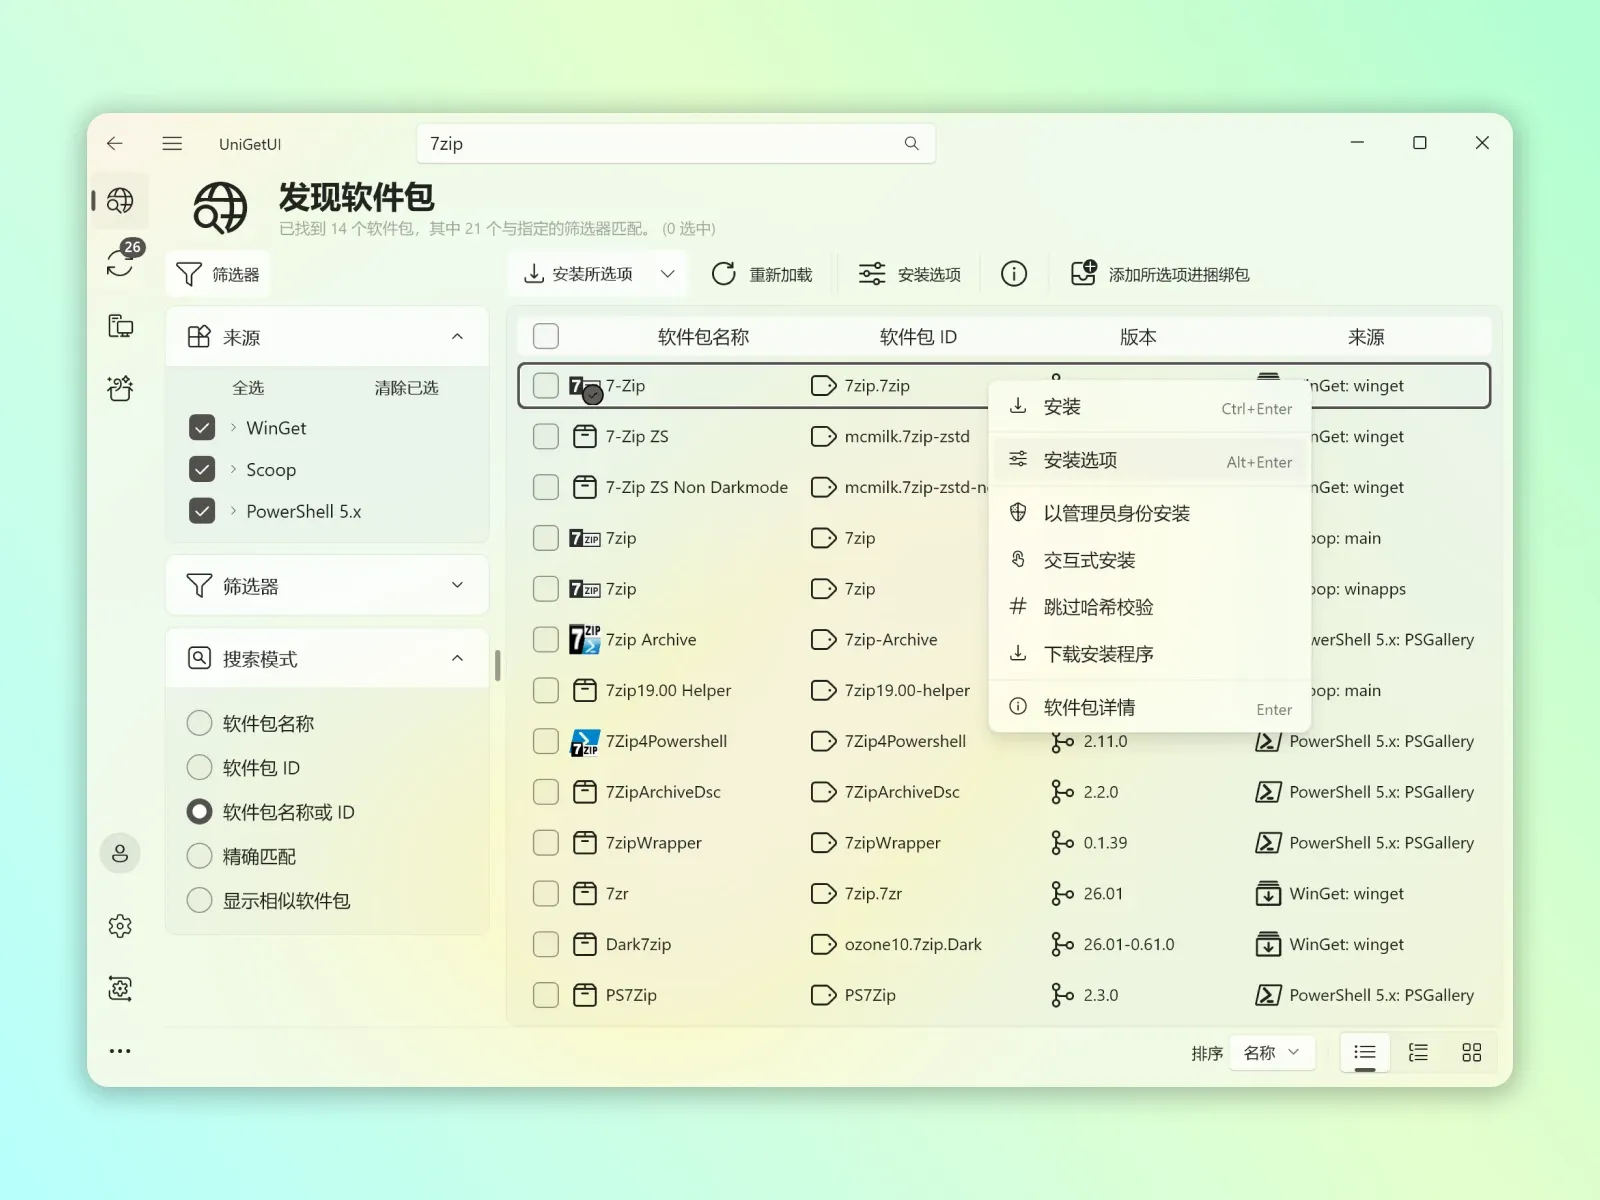This screenshot has width=1600, height=1200.
Task: Click the filter pane scrollbar handle
Action: point(497,666)
